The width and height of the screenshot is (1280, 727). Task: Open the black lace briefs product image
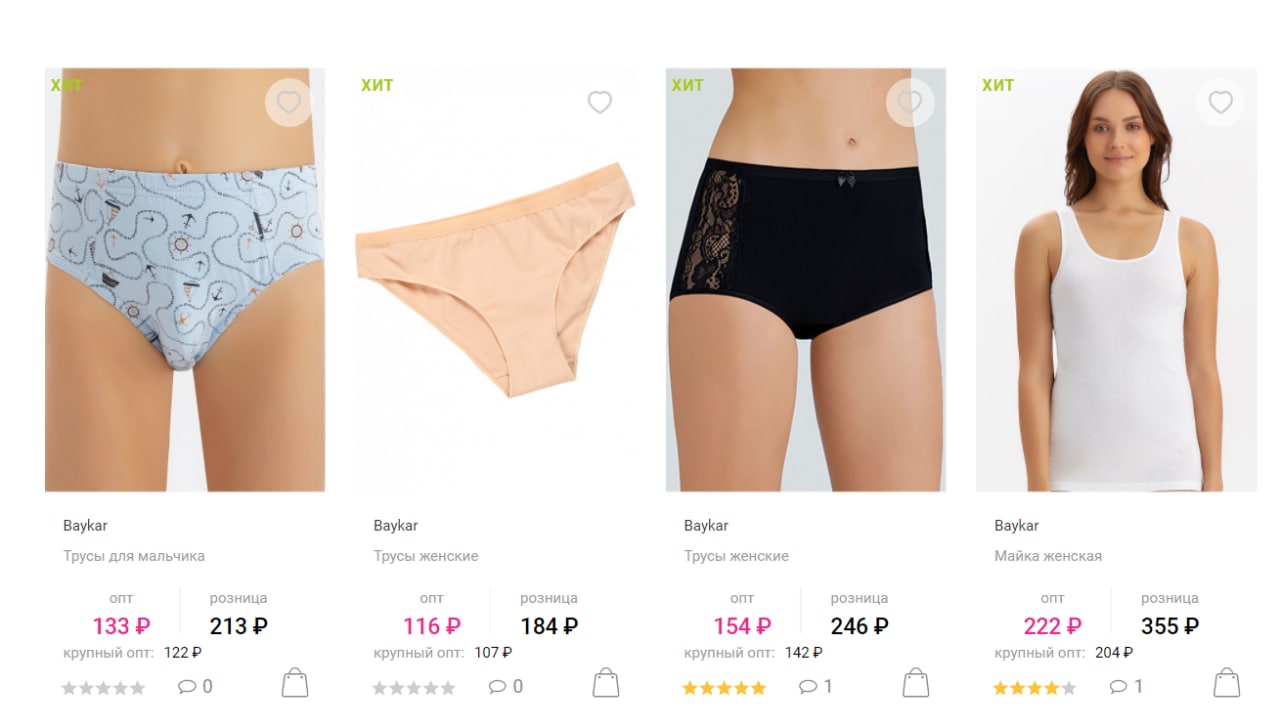coord(806,280)
